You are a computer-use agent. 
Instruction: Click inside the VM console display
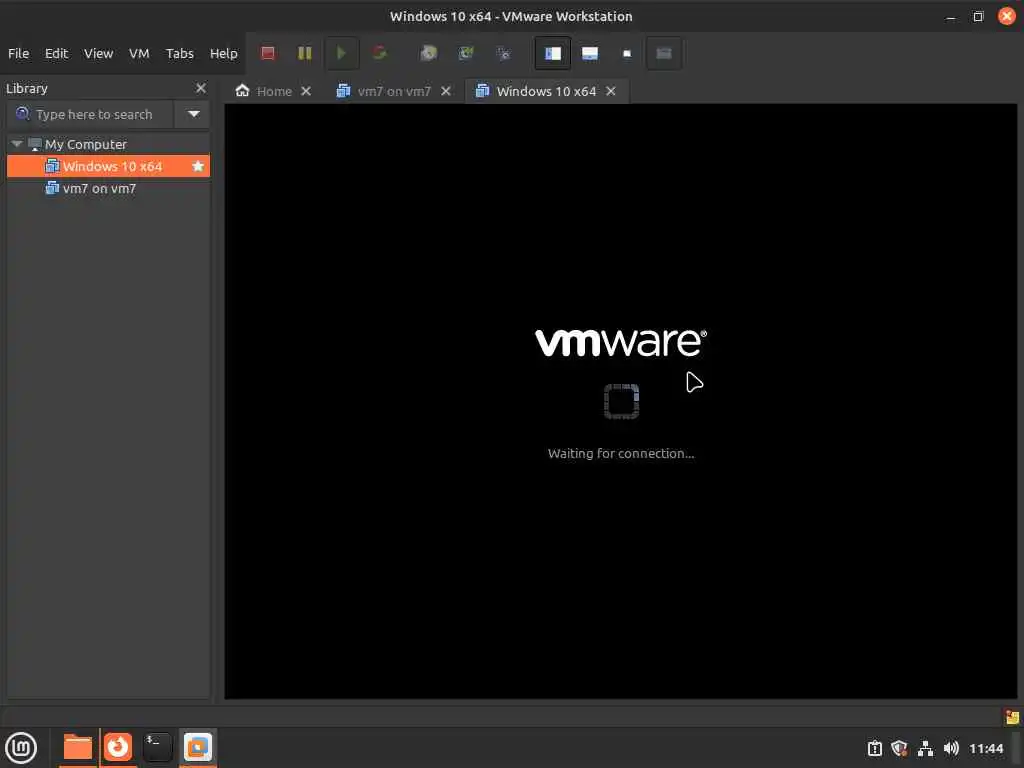click(620, 401)
